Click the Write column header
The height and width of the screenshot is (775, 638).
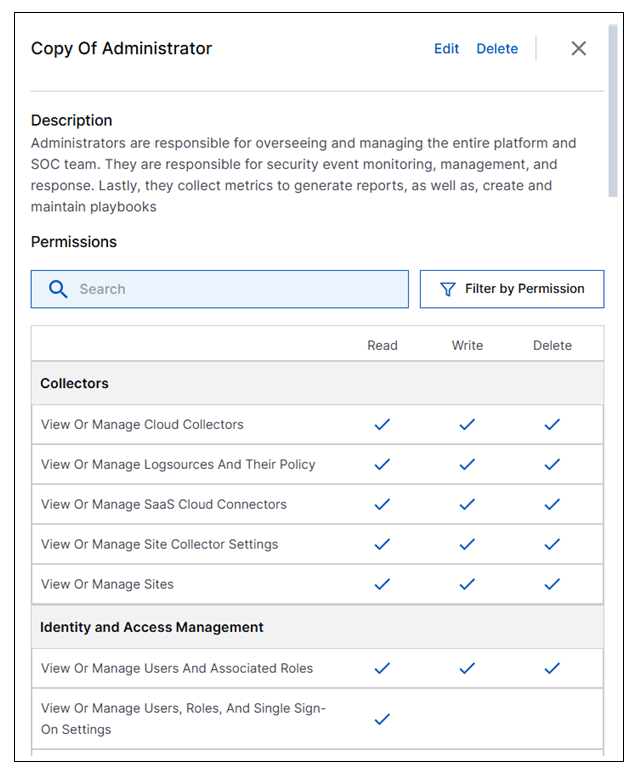point(467,345)
